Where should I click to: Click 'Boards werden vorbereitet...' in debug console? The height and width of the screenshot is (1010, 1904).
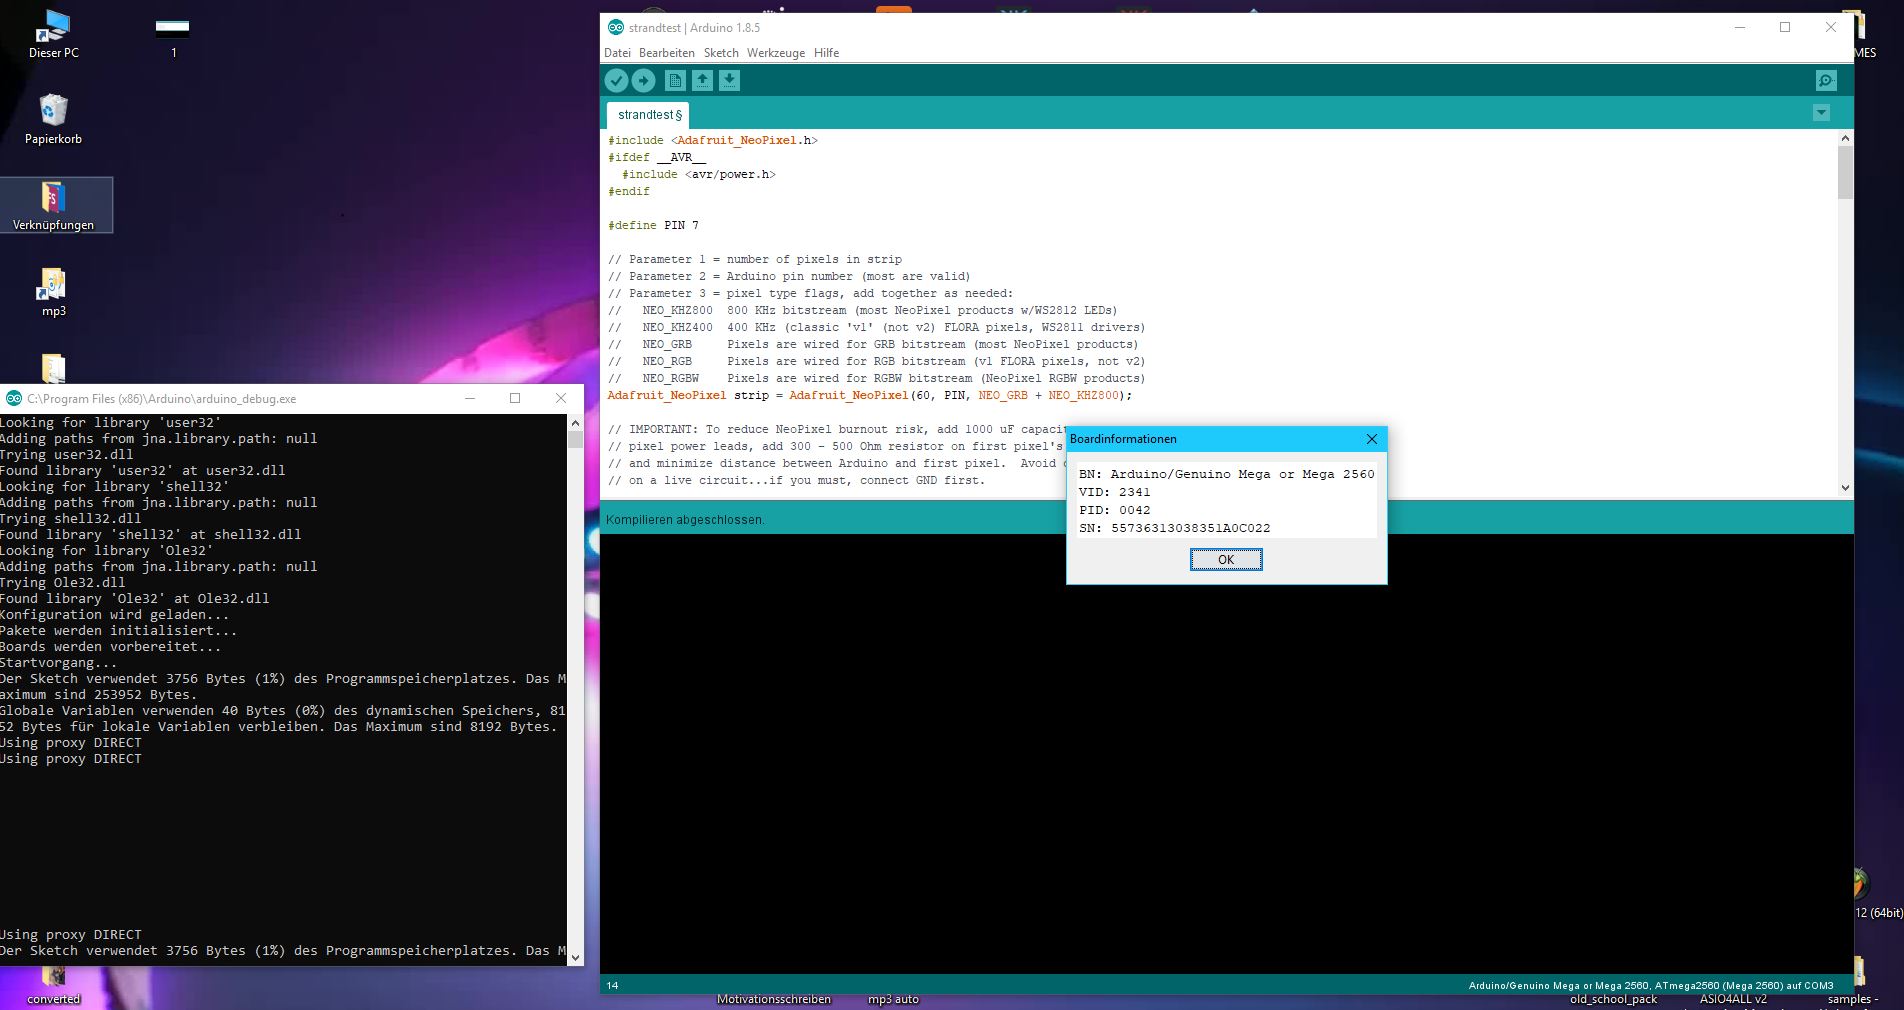coord(110,646)
